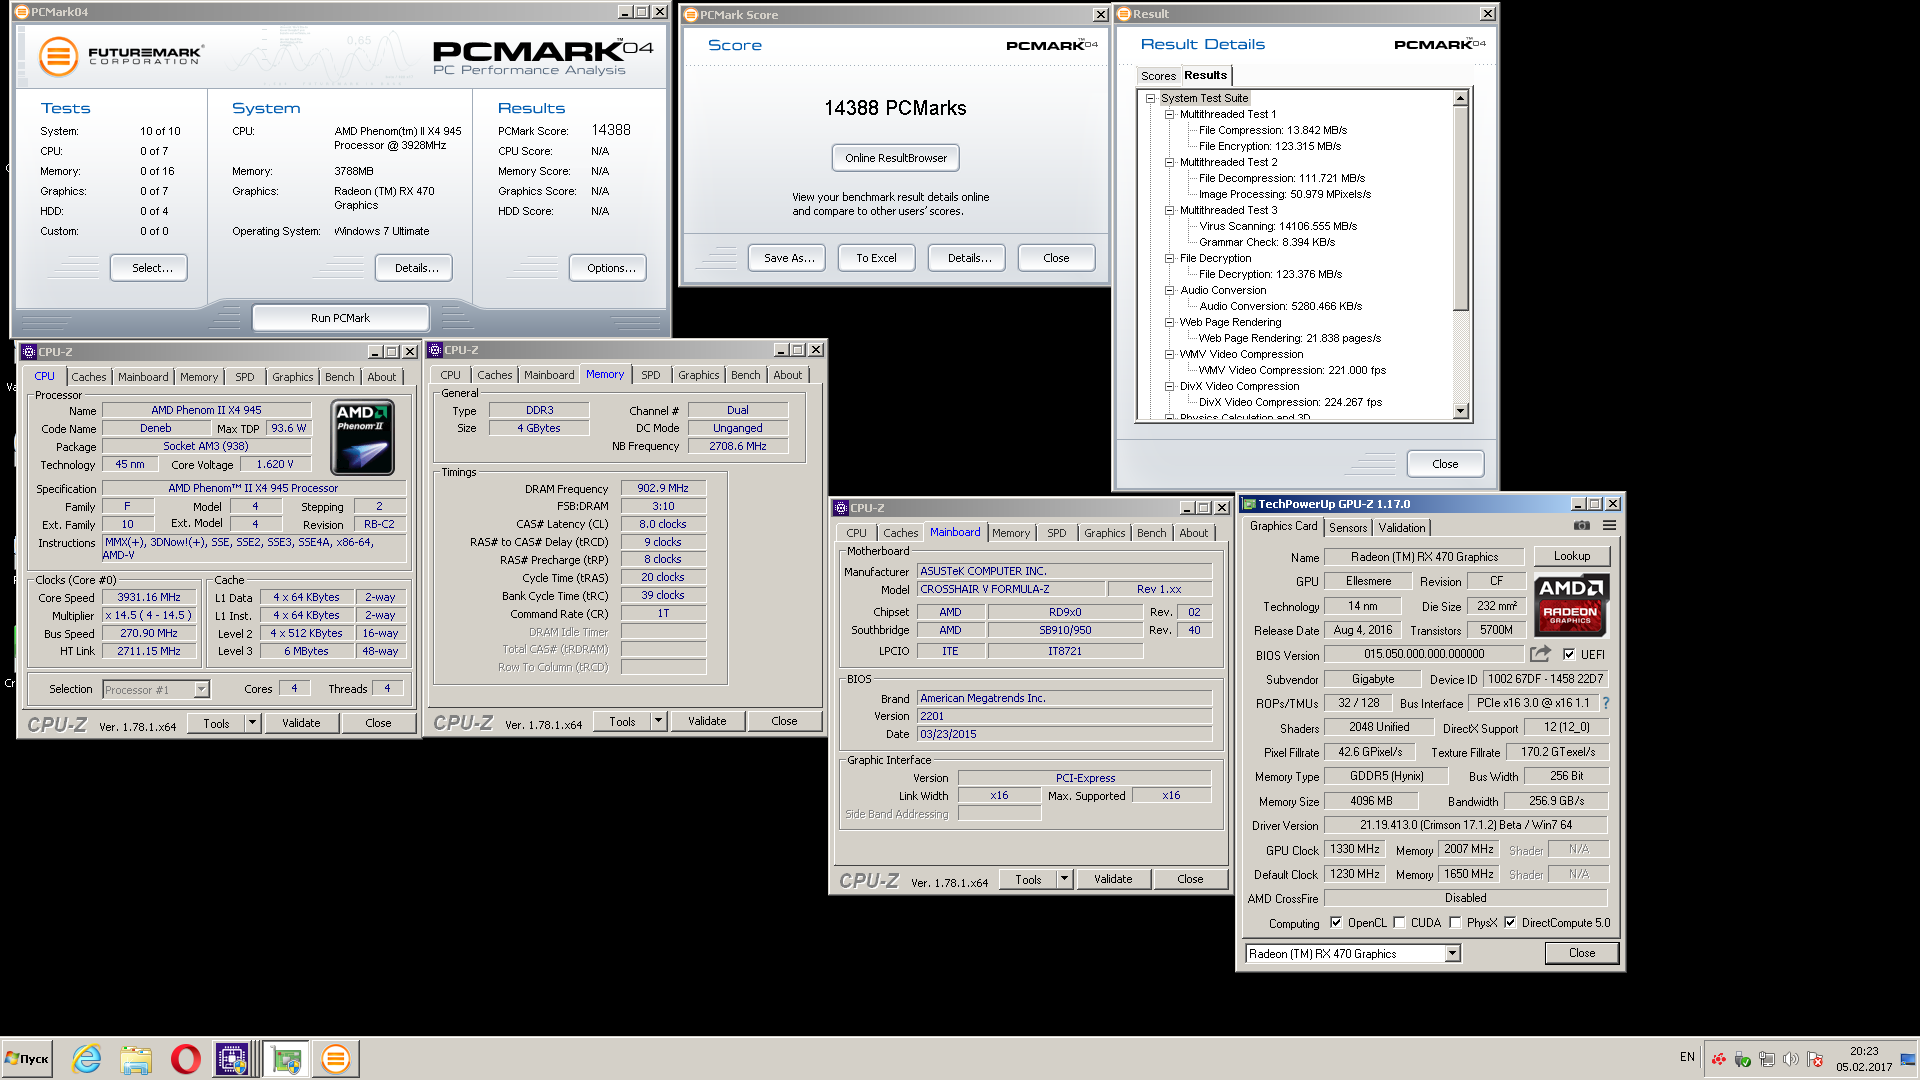Viewport: 1920px width, 1080px height.
Task: Open Action Center flag tray icon
Action: [x=1815, y=1059]
